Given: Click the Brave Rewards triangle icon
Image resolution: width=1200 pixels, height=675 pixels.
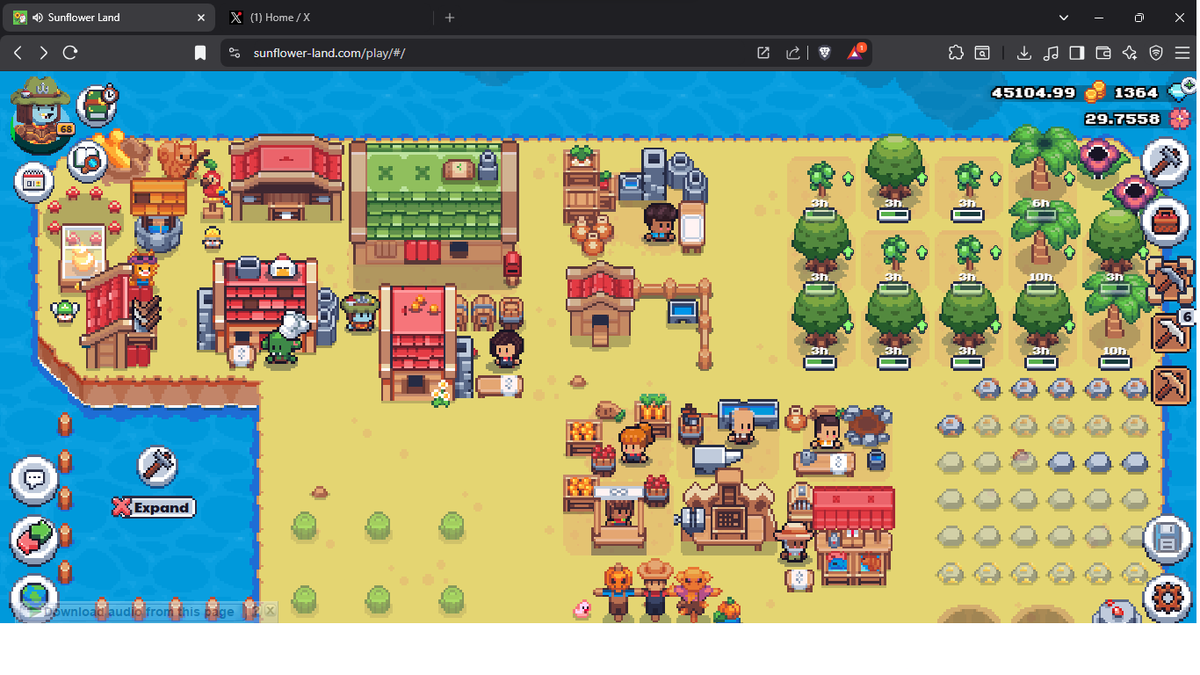Looking at the screenshot, I should point(856,52).
